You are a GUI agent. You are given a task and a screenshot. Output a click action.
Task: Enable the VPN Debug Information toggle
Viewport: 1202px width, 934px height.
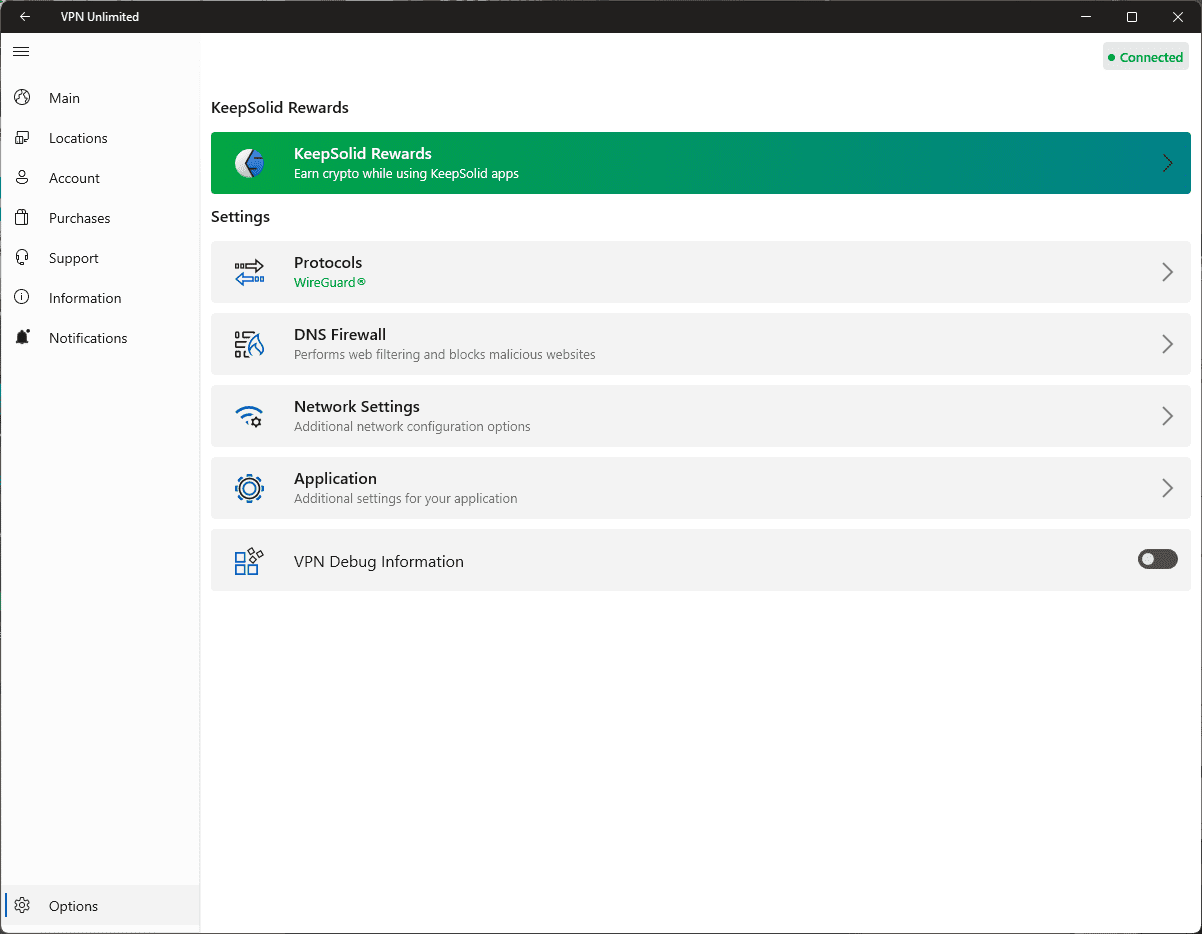point(1157,560)
